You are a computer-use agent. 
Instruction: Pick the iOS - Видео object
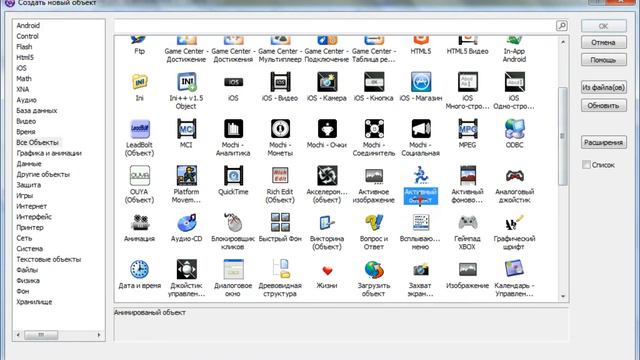[280, 82]
